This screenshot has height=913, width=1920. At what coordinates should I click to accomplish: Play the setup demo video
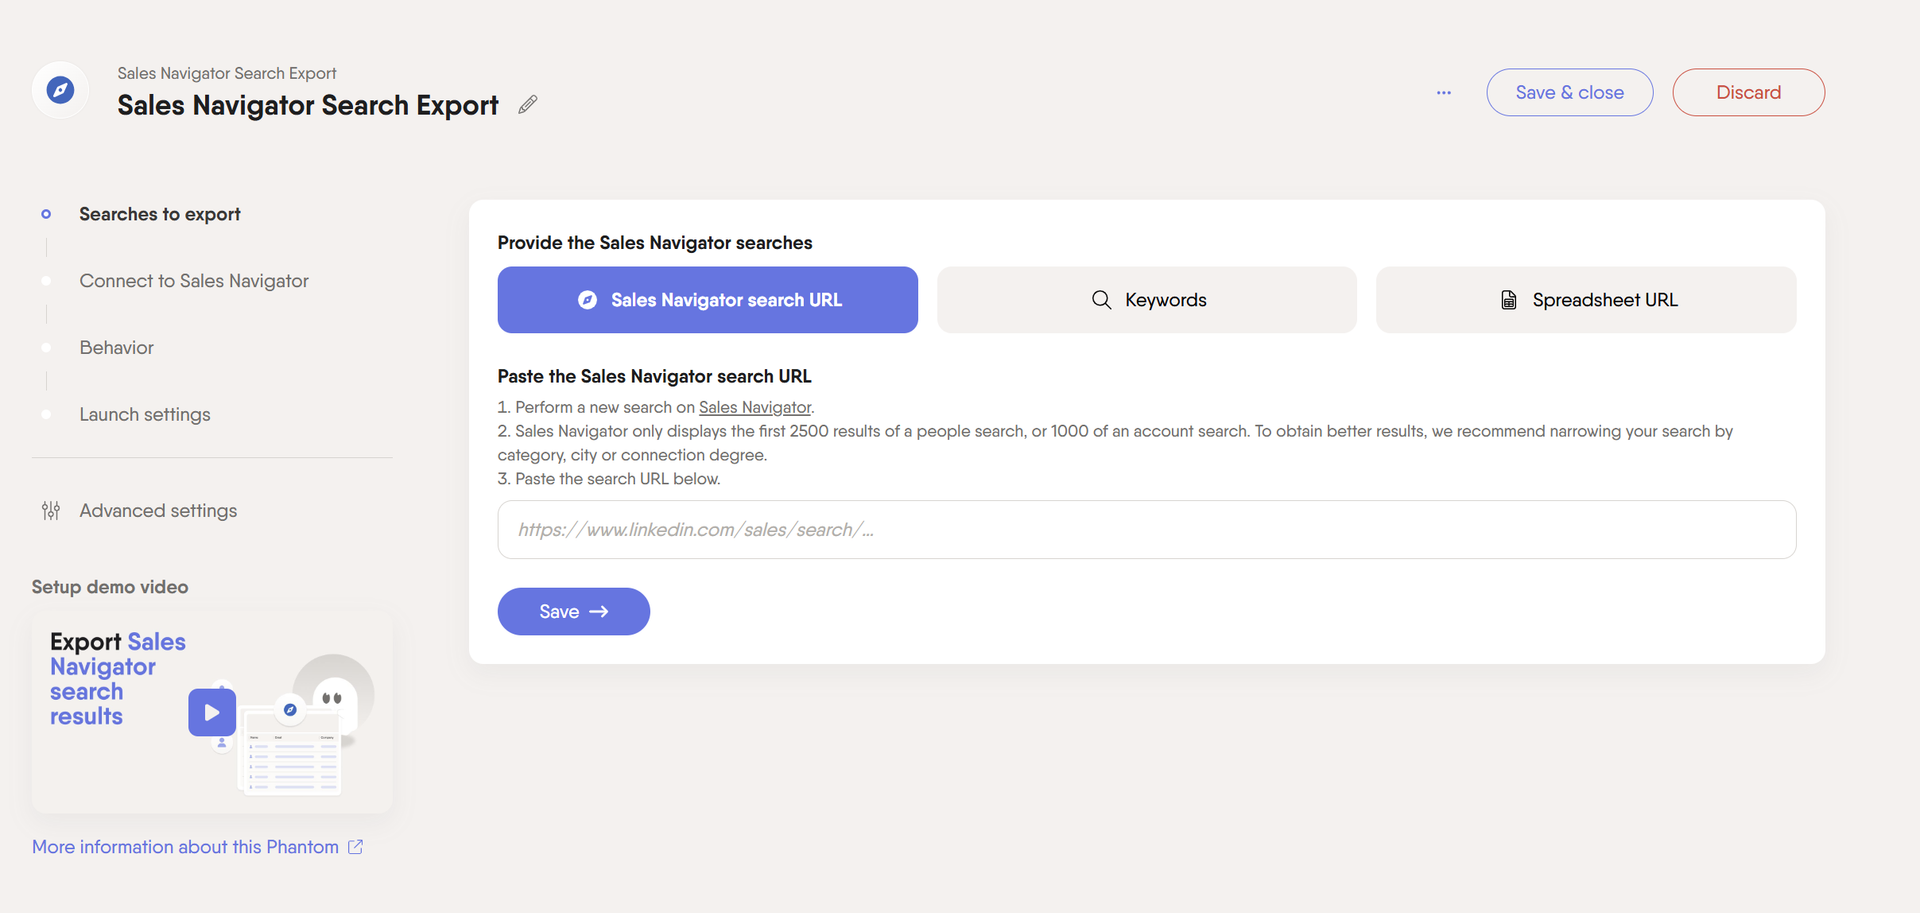pos(212,712)
